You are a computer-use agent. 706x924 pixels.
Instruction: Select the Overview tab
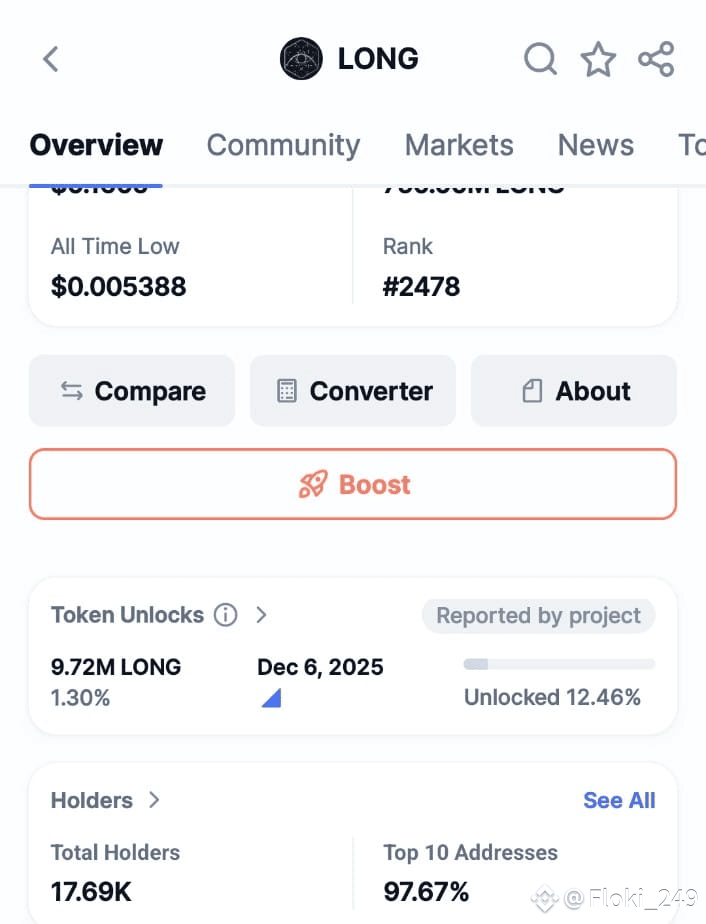(96, 145)
